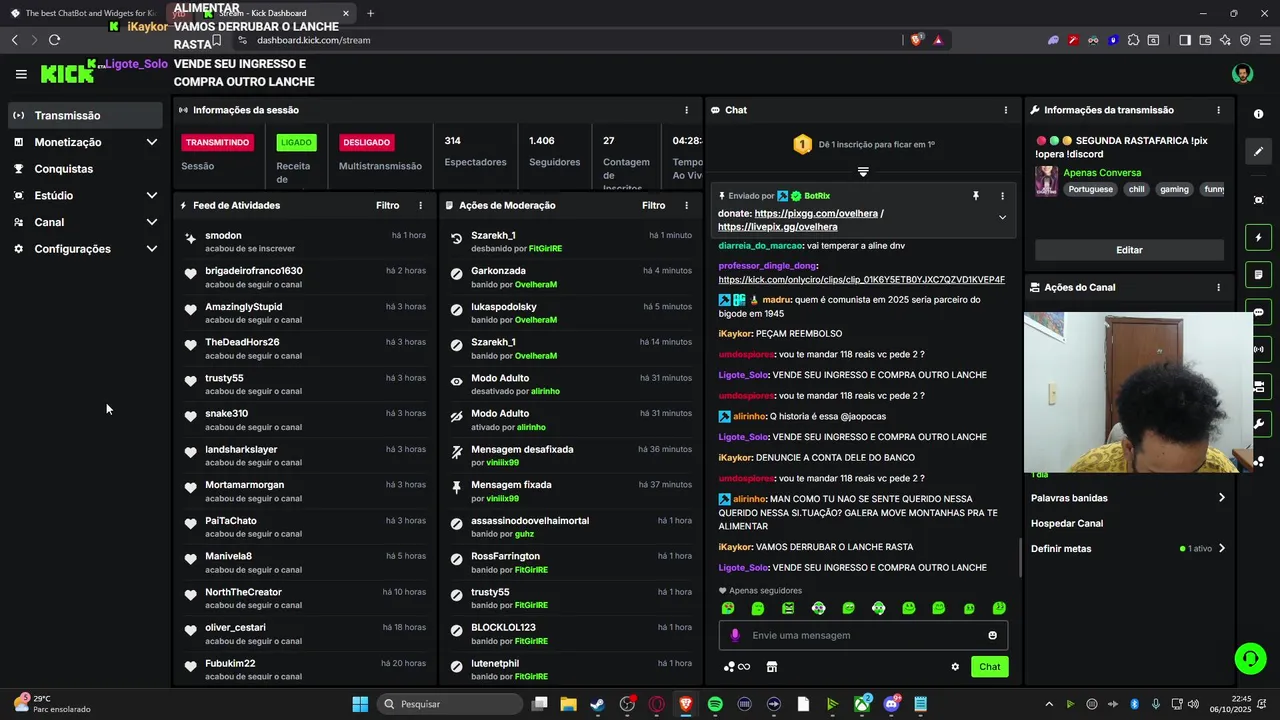
Task: Click the first green Kick emote
Action: point(728,608)
